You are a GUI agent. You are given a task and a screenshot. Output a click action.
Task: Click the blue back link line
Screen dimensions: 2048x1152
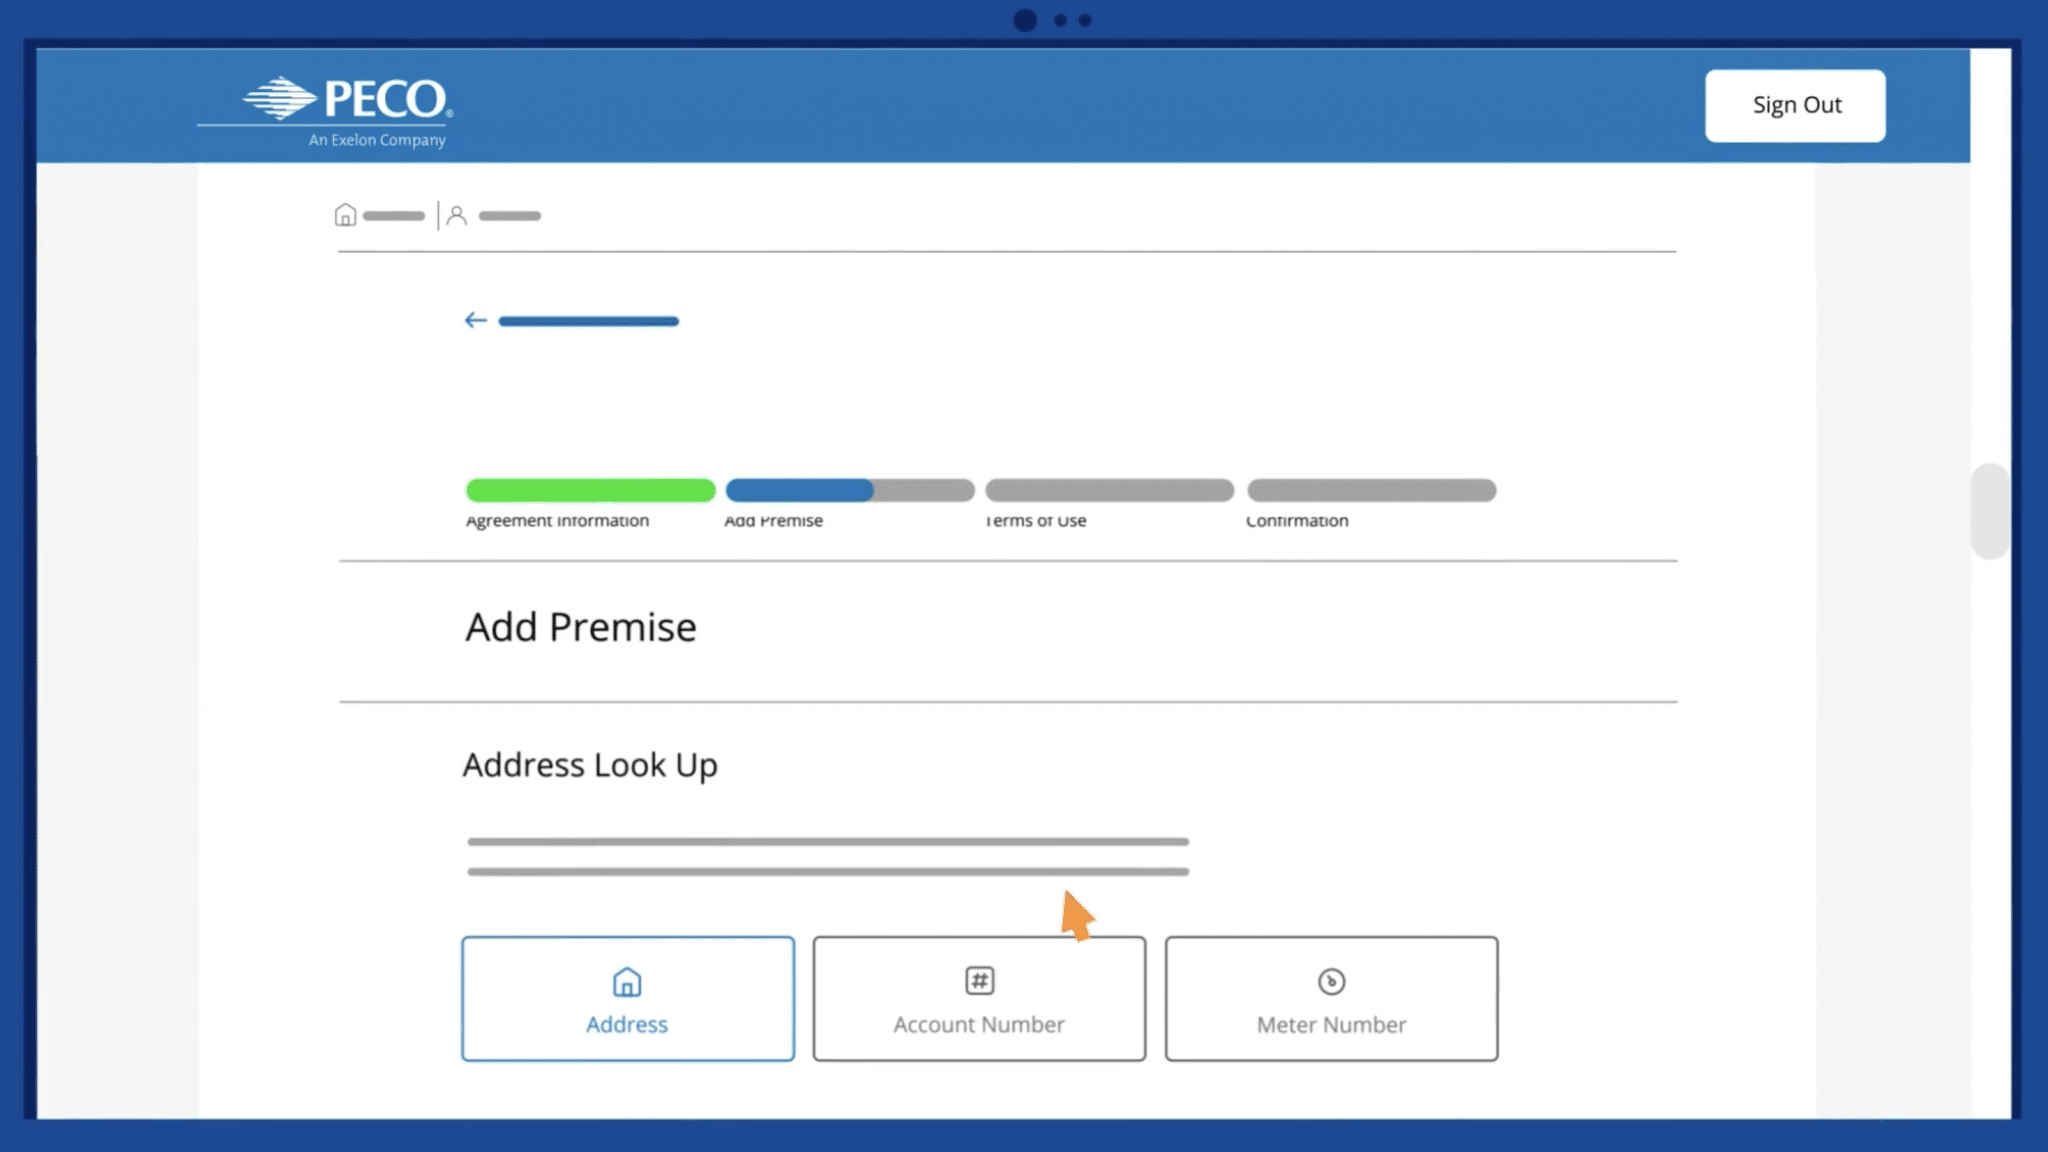point(588,321)
